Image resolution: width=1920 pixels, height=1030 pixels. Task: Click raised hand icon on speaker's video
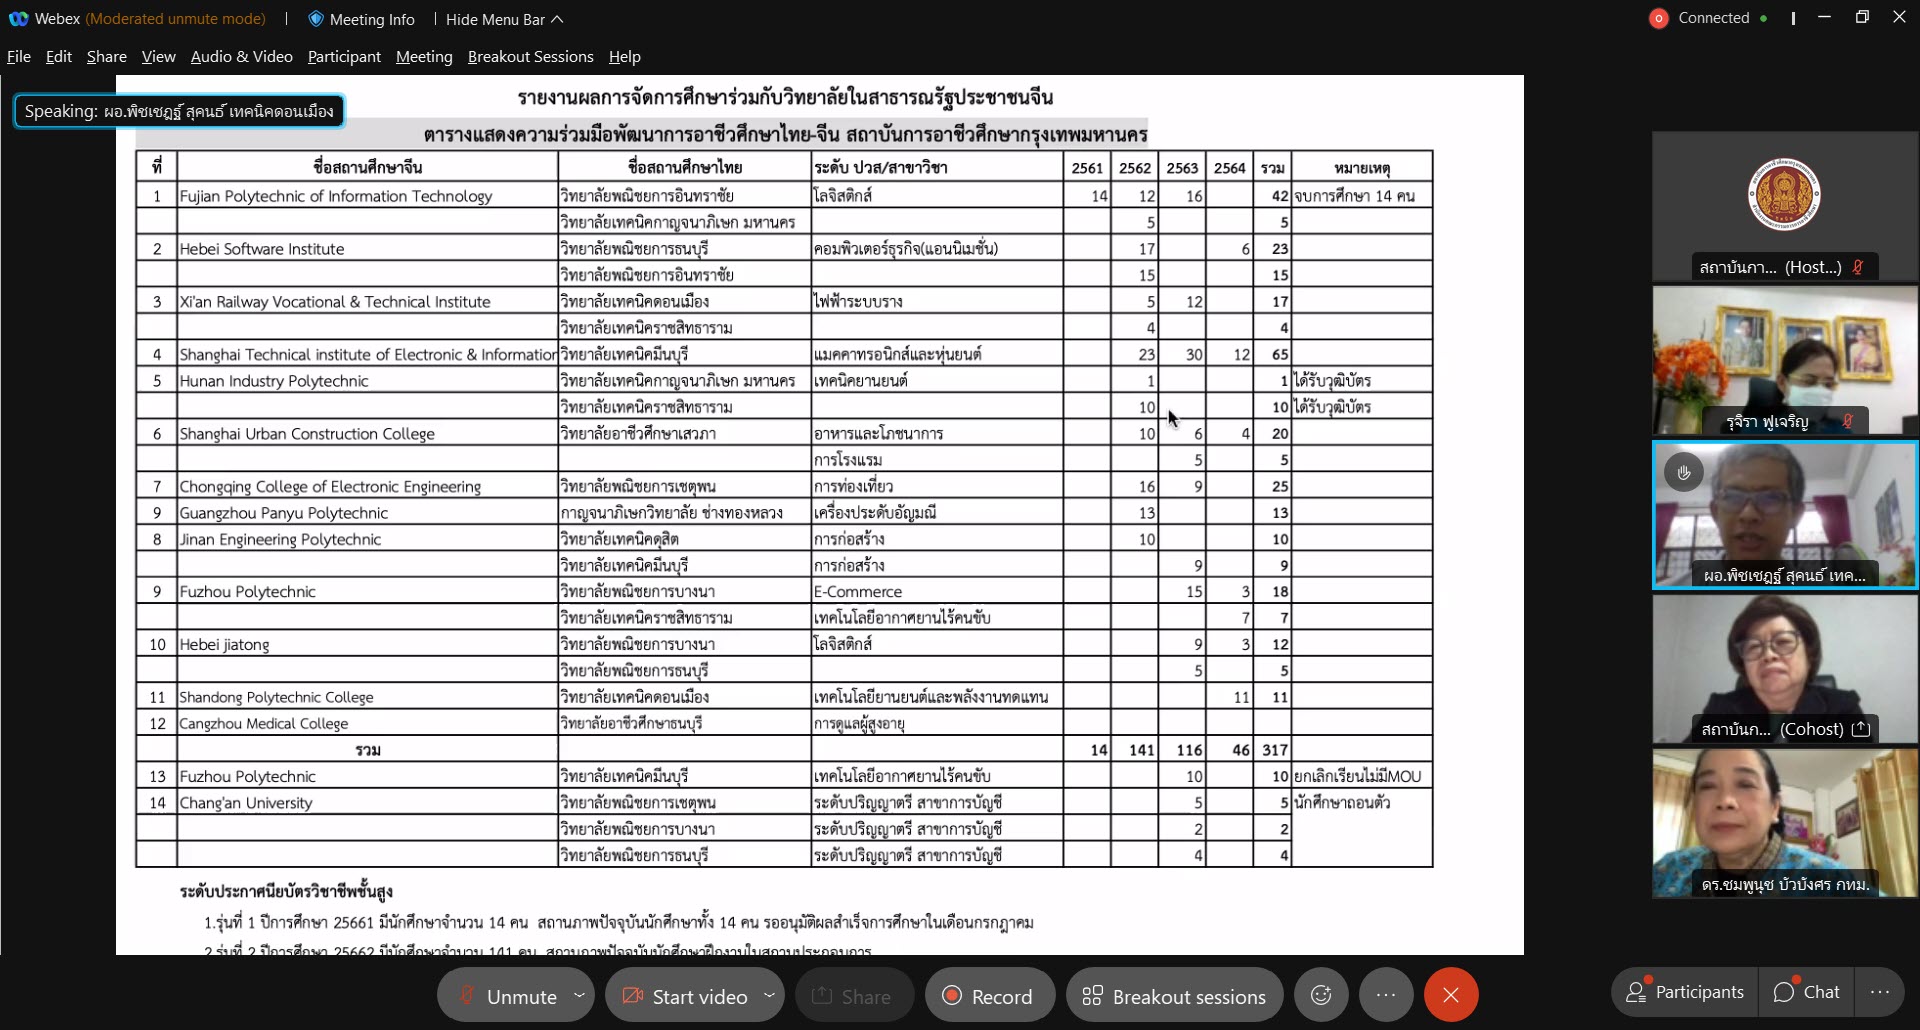1684,472
